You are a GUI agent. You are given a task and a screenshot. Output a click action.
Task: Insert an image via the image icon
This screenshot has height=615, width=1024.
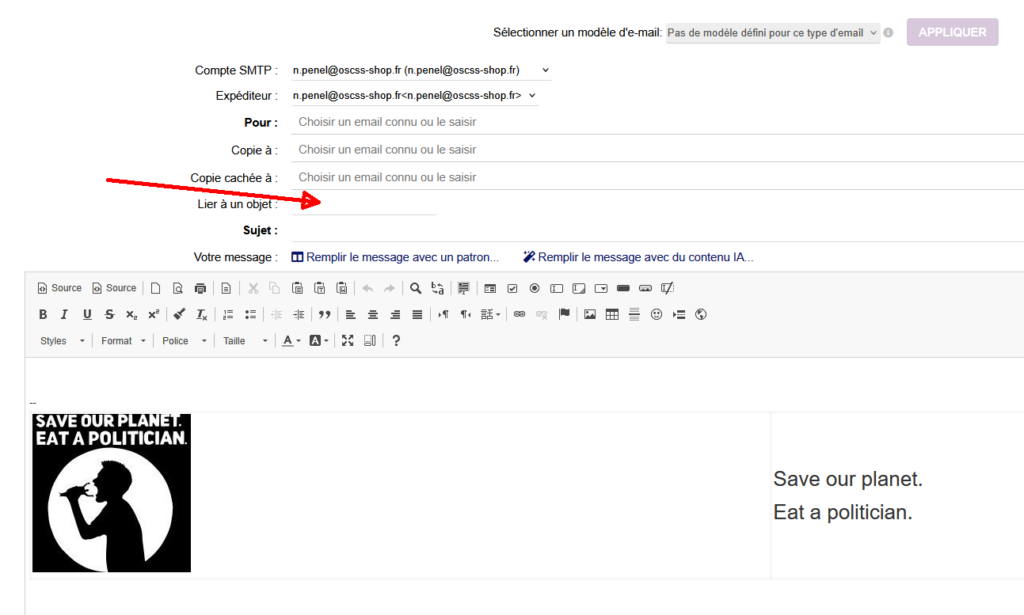[590, 314]
